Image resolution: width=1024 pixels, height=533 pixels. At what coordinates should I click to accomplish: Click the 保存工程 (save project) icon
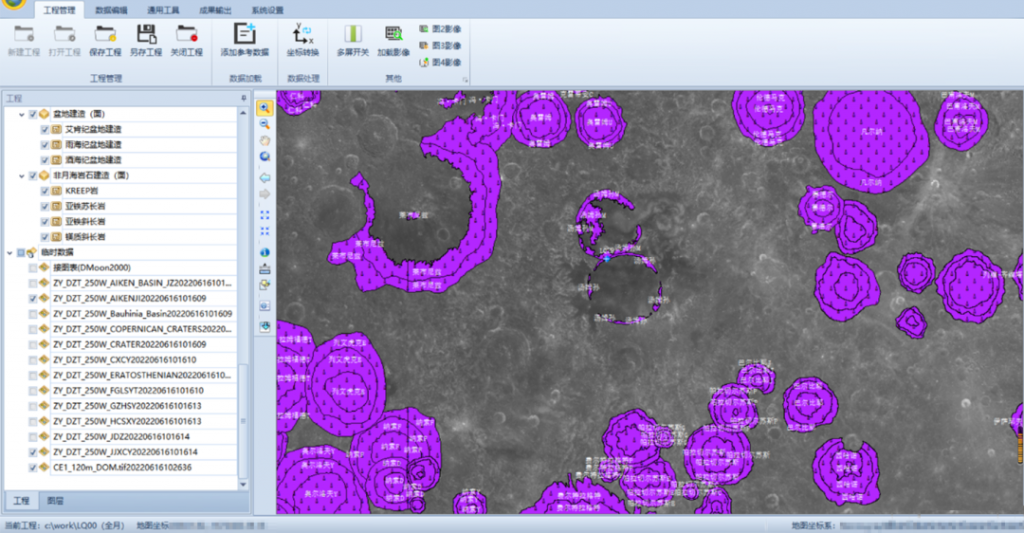point(105,33)
